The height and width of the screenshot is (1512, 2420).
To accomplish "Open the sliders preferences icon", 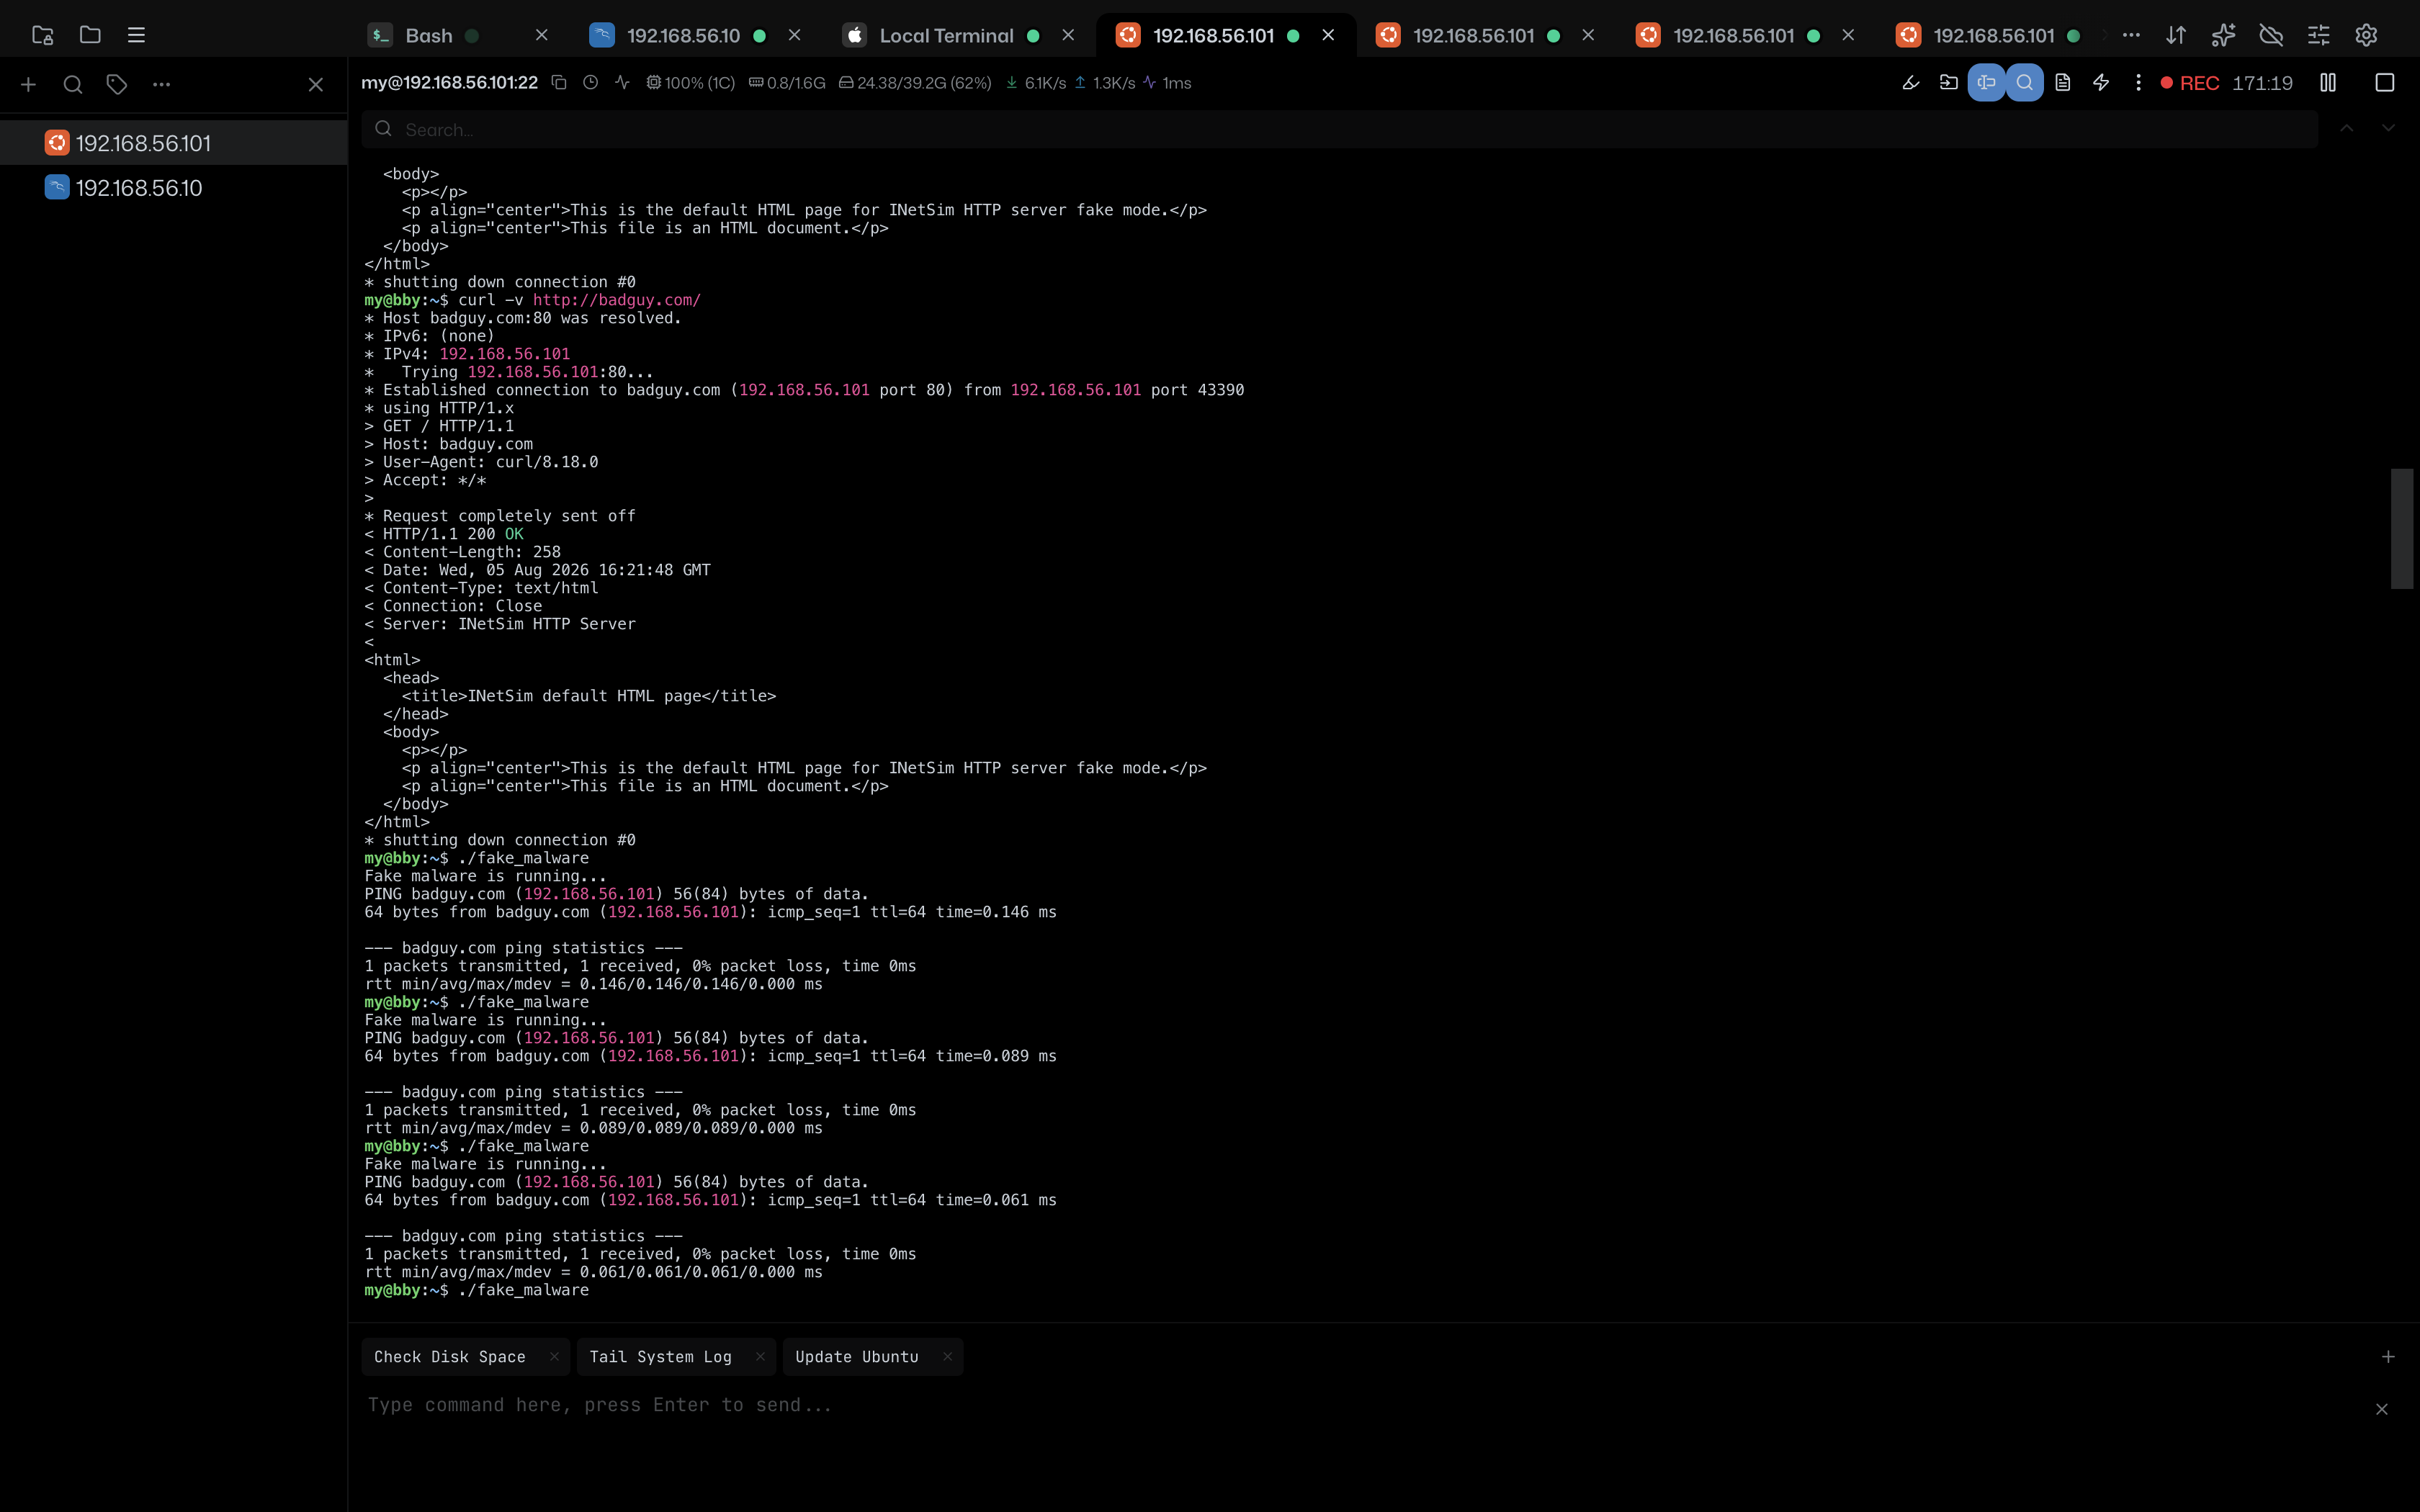I will [x=2318, y=35].
